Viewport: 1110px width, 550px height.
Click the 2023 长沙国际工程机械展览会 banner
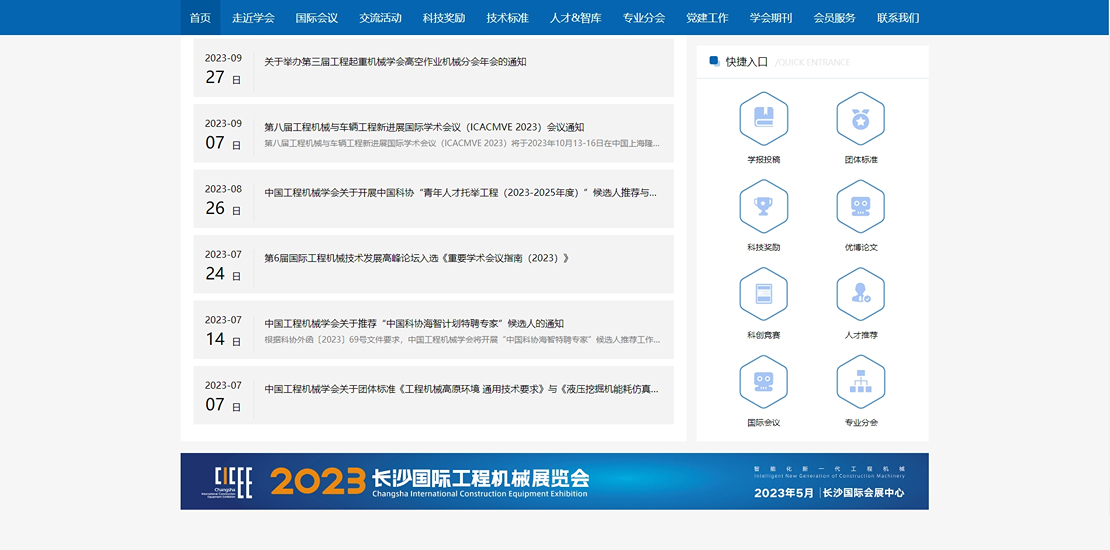(554, 481)
